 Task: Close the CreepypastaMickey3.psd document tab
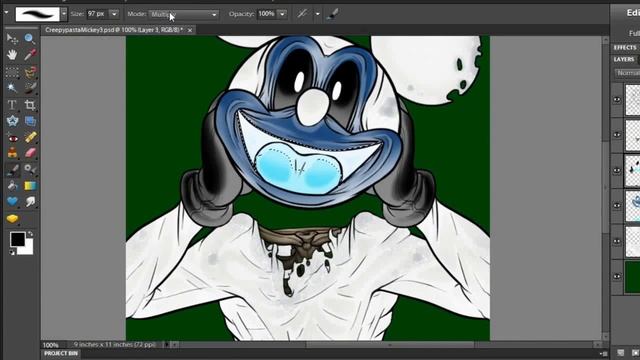tap(190, 30)
